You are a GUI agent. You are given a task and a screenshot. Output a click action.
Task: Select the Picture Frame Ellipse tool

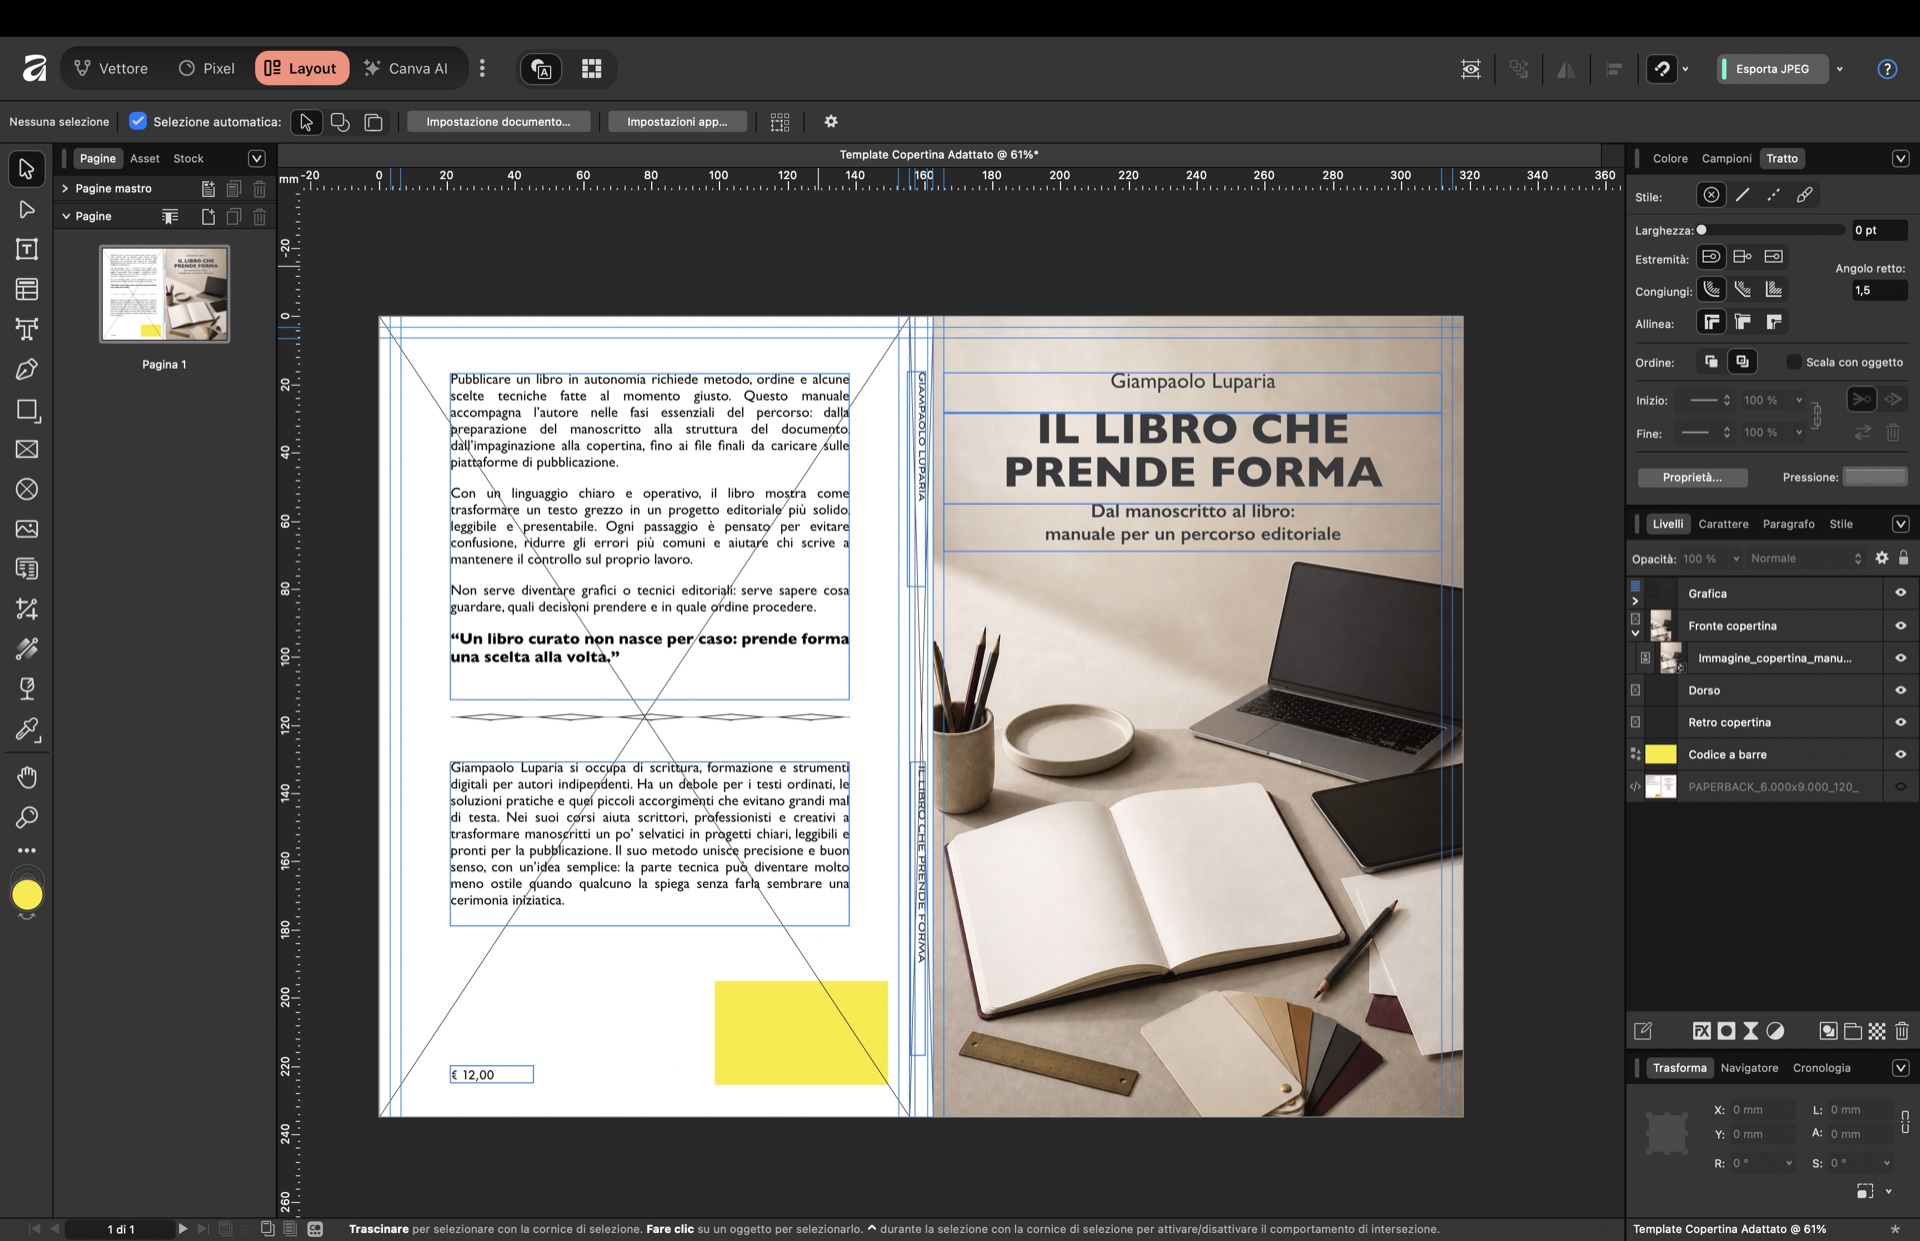(27, 489)
